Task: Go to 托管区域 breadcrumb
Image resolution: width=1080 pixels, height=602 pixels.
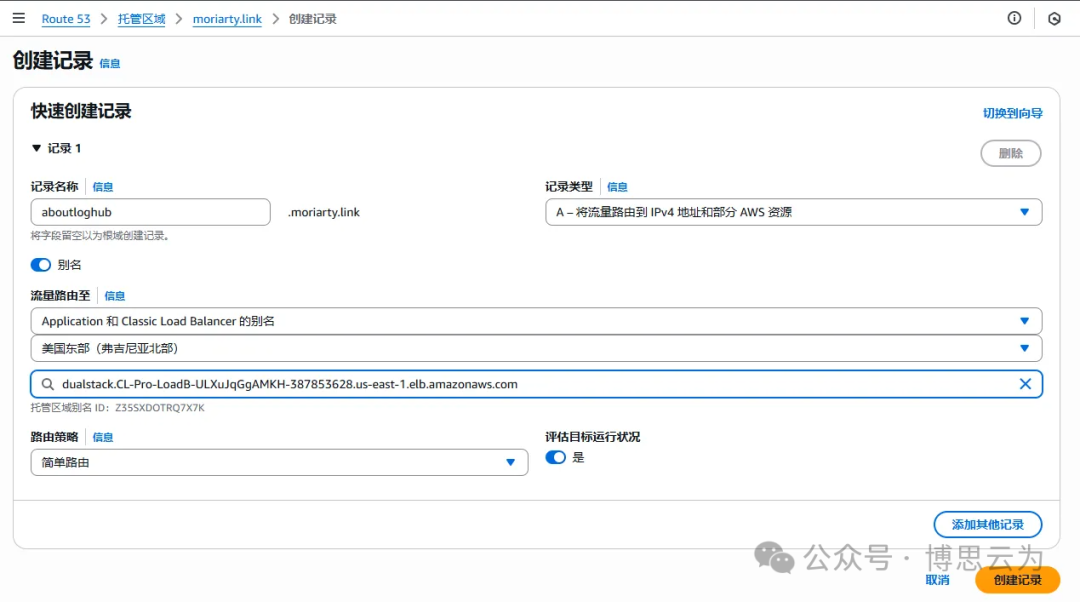Action: (x=141, y=19)
